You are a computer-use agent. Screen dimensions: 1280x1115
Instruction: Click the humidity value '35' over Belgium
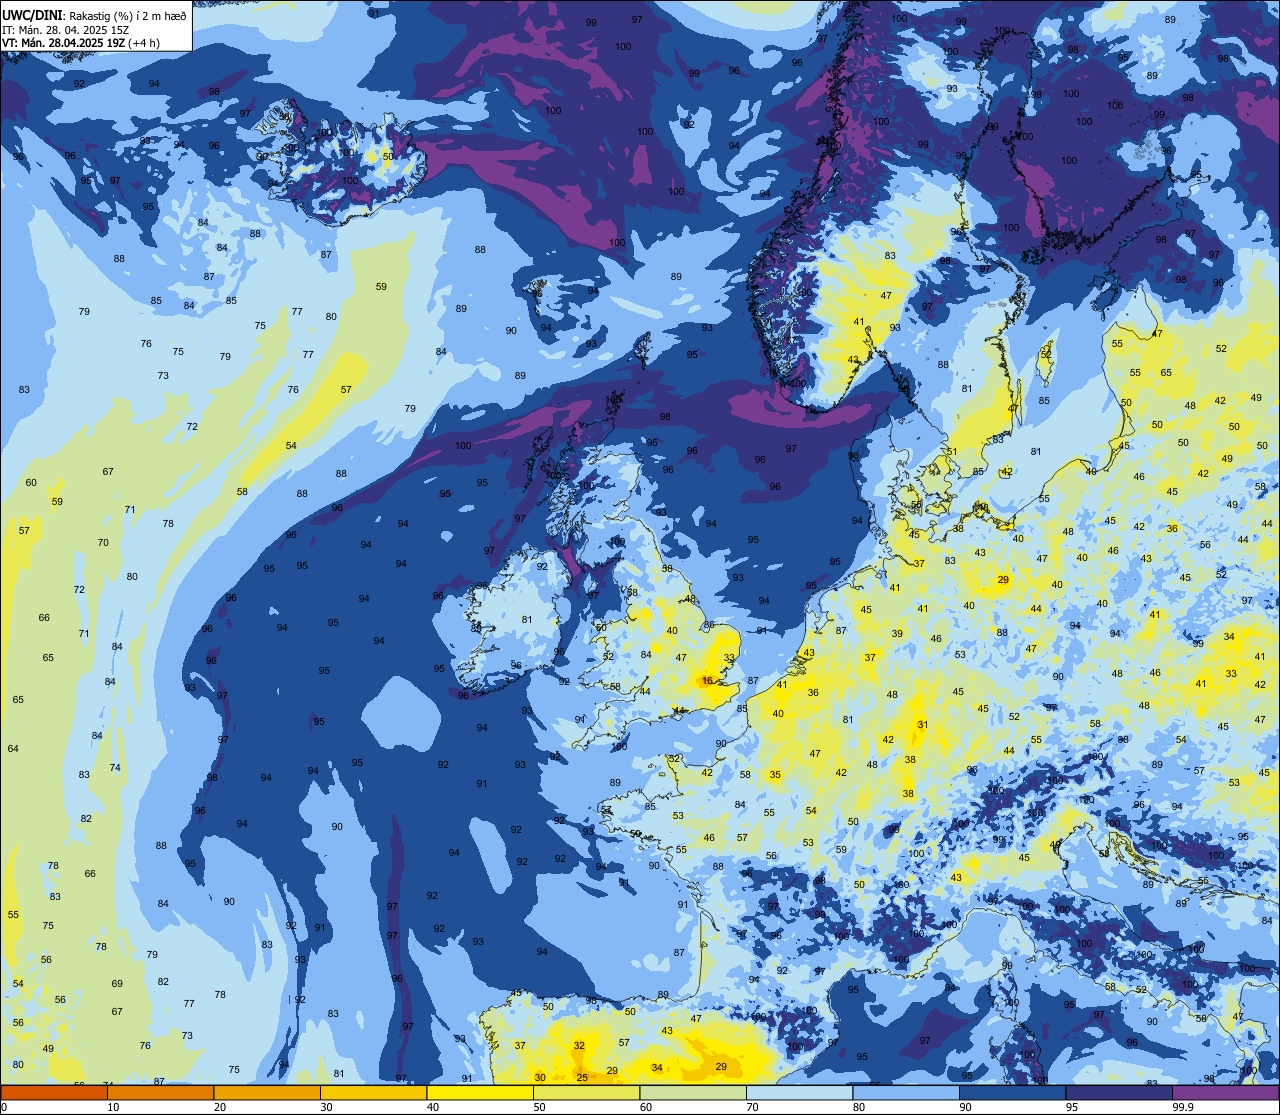pyautogui.click(x=775, y=774)
